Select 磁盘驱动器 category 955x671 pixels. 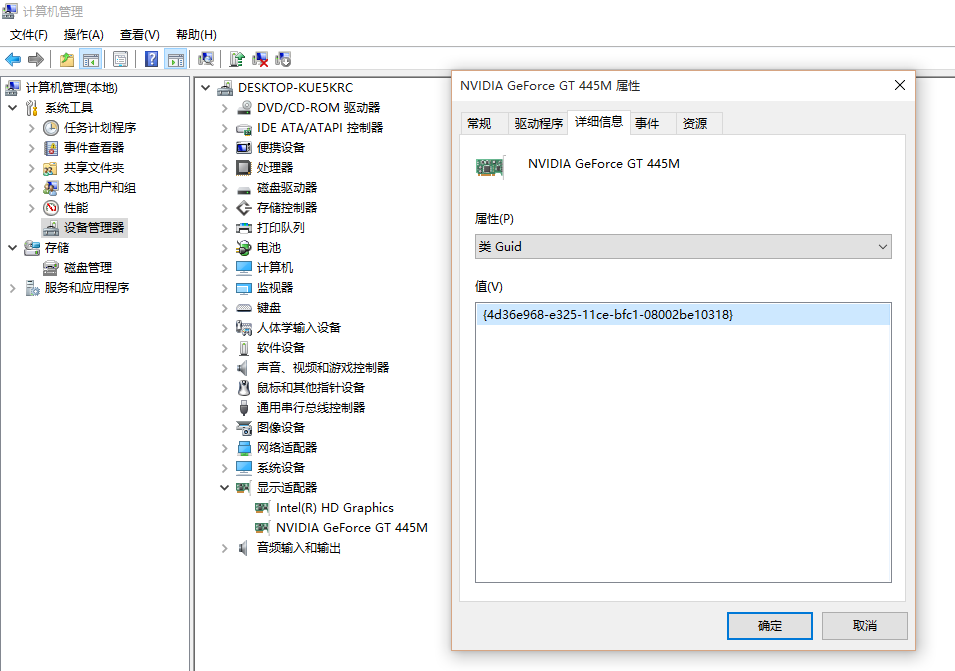(x=287, y=188)
